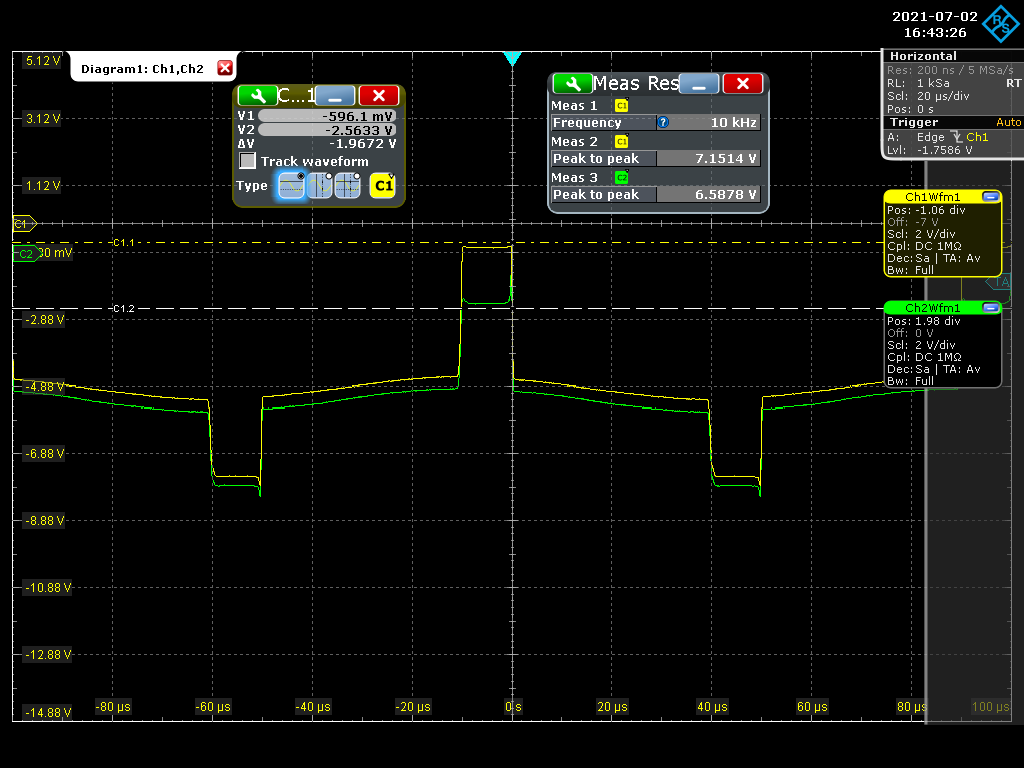Enable the Track waveform checkbox

[x=246, y=161]
